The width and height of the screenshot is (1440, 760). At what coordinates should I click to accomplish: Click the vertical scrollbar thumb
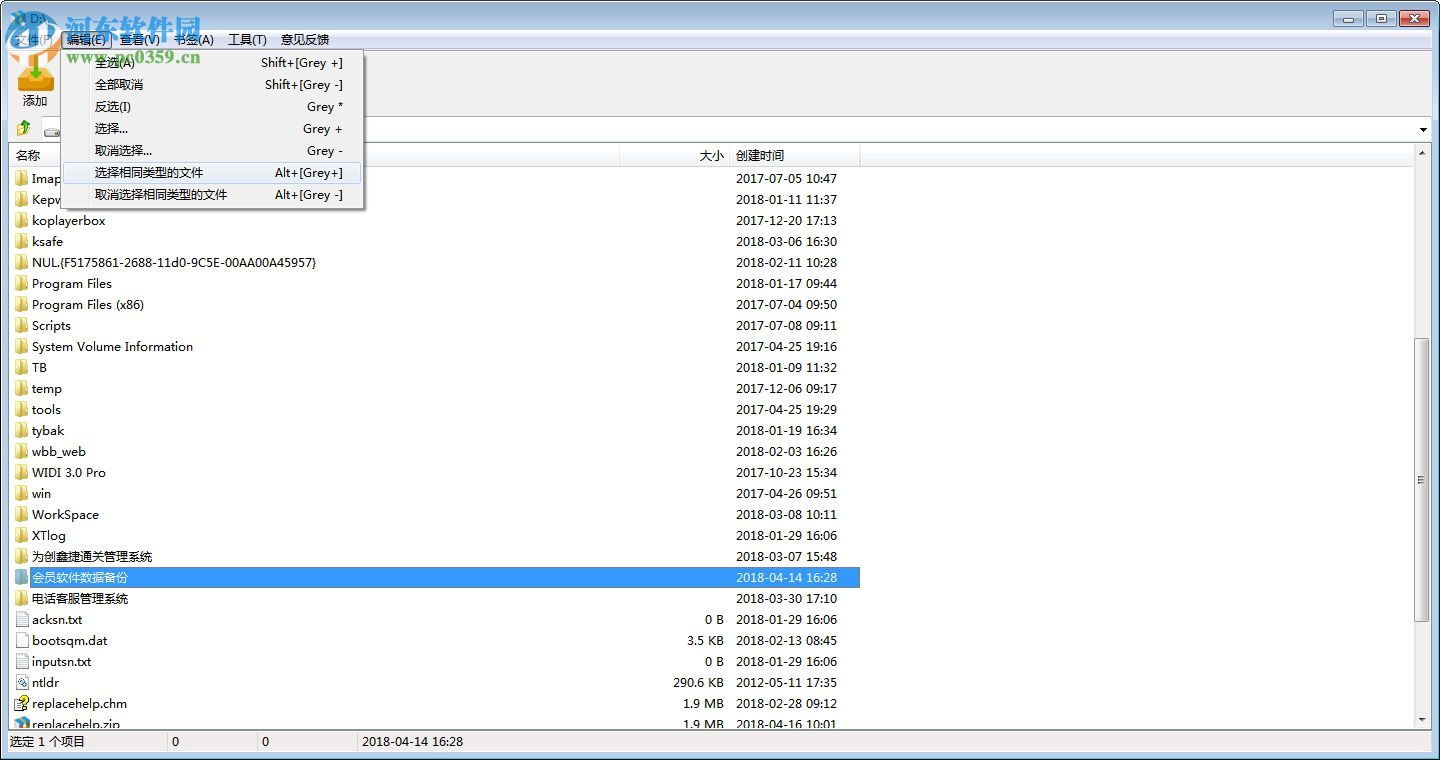tap(1422, 480)
